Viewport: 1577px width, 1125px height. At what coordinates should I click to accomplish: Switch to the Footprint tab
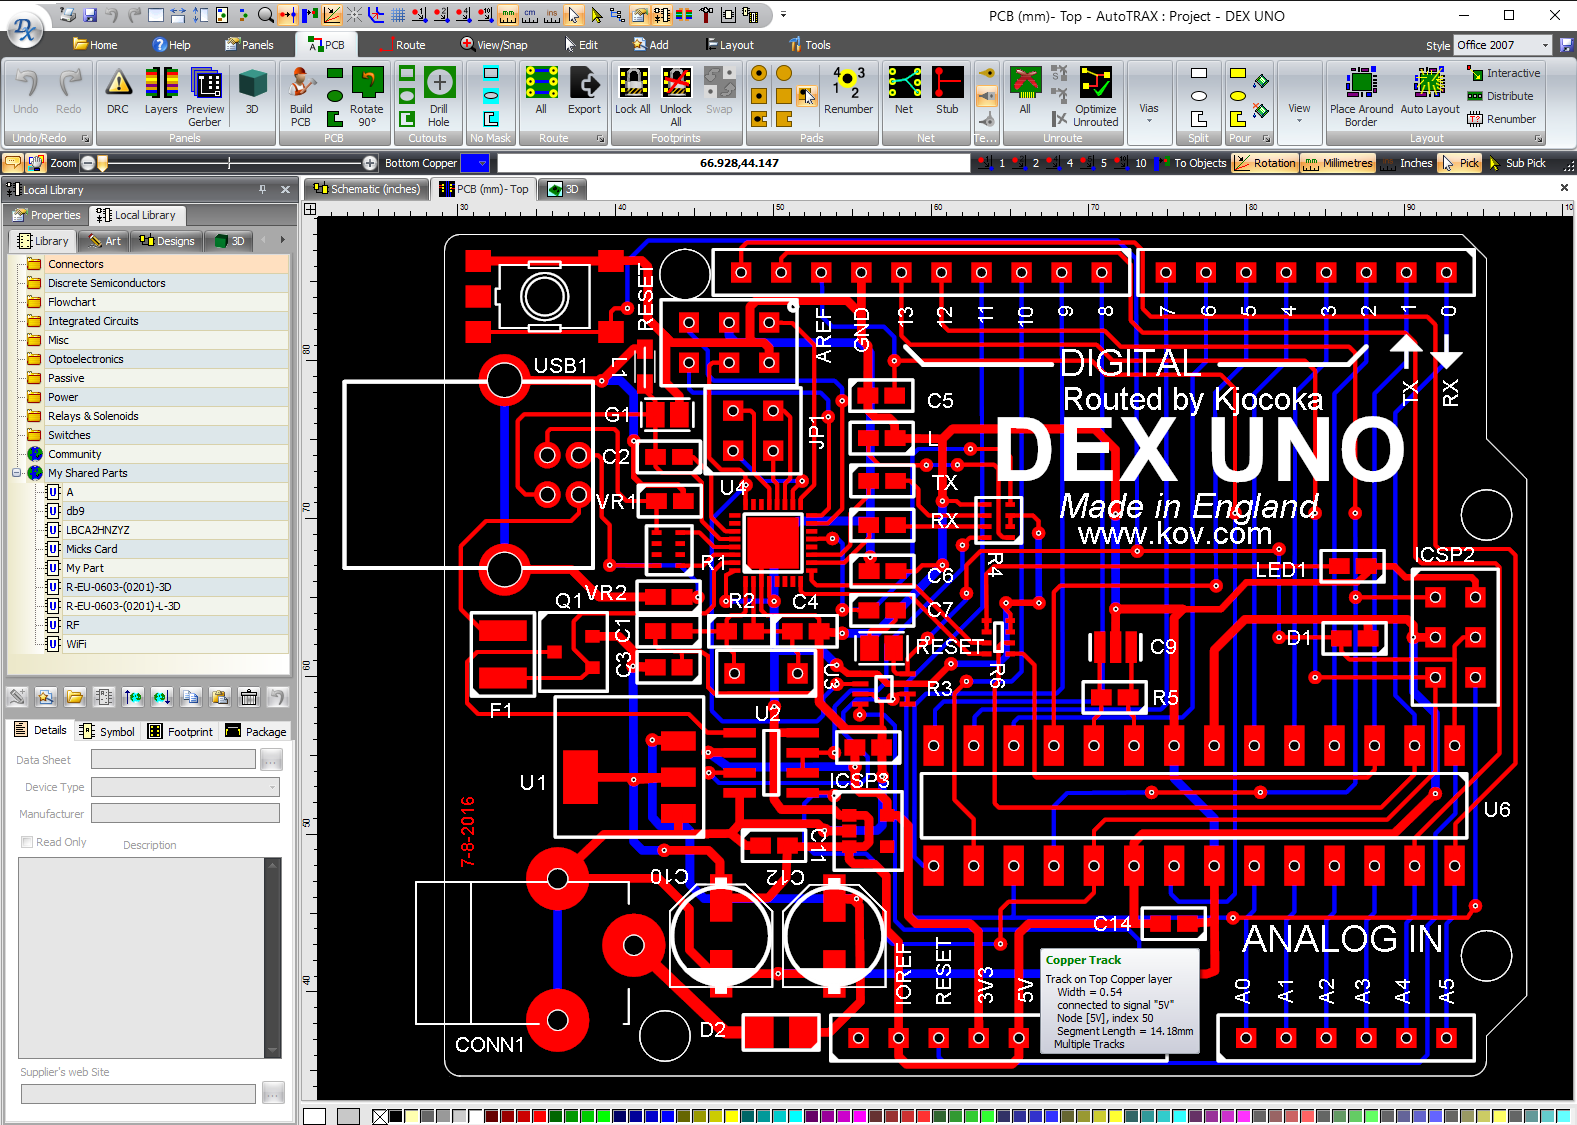pyautogui.click(x=181, y=731)
